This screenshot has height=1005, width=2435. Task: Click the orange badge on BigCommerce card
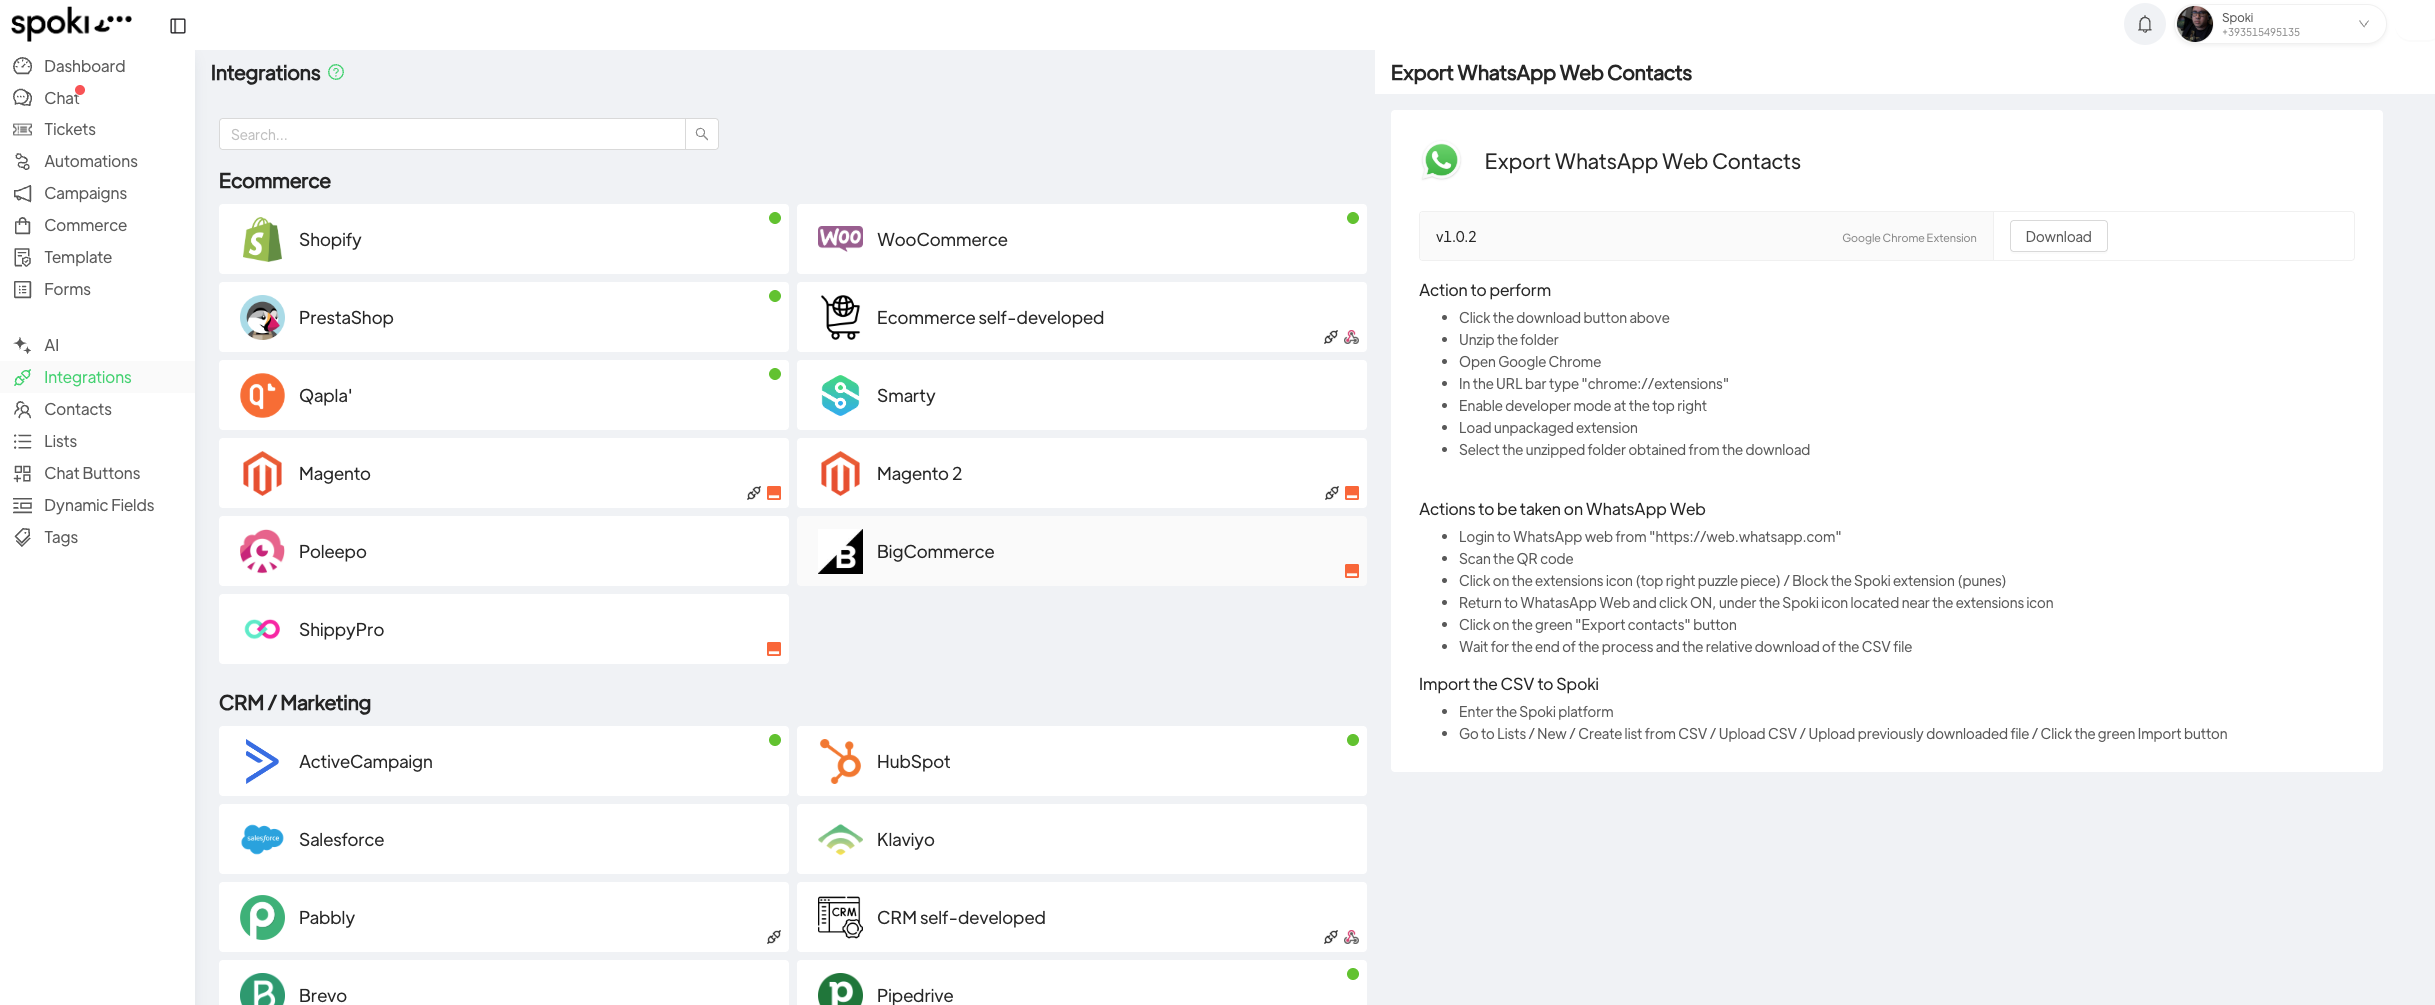click(1352, 571)
